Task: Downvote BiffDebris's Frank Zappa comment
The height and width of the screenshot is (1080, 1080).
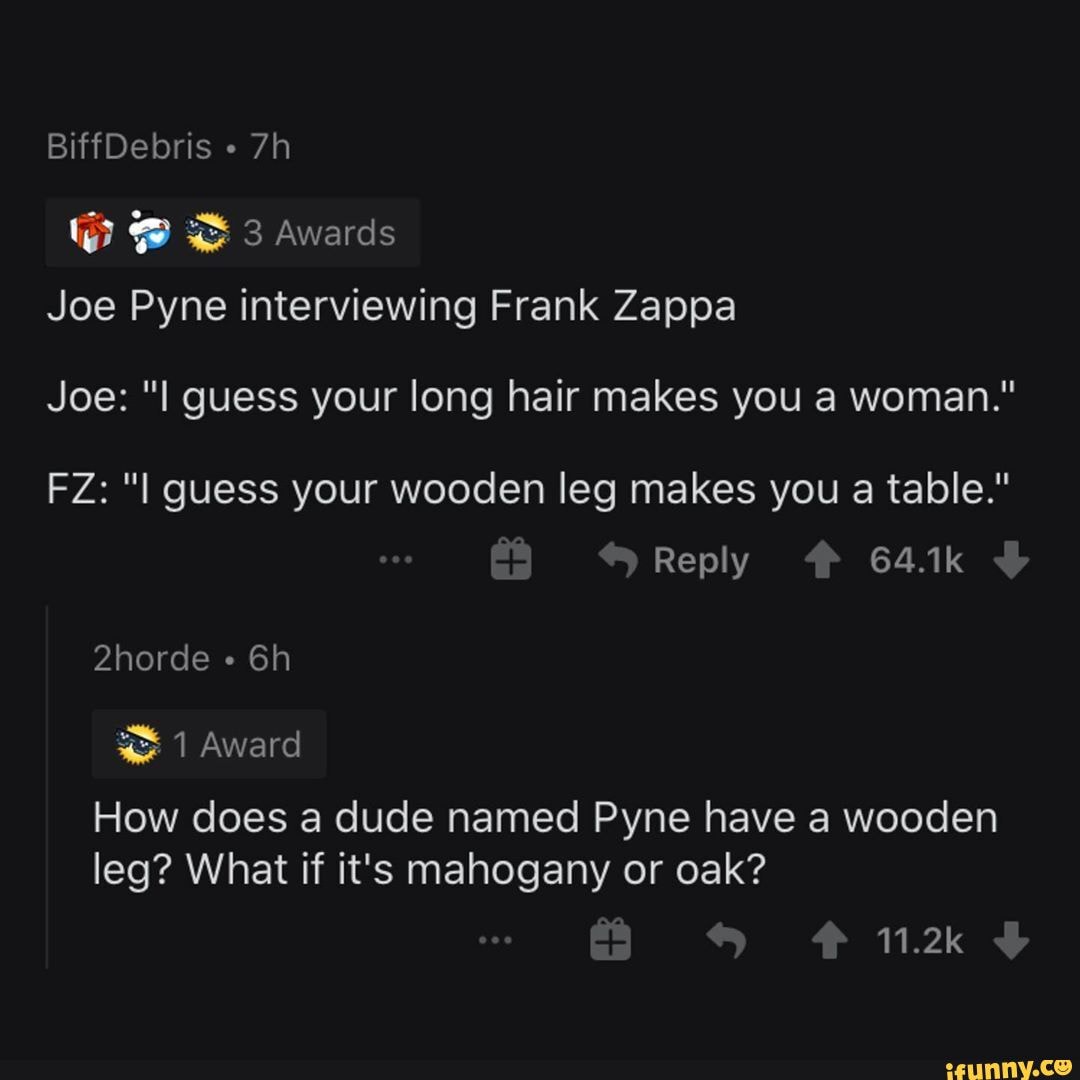Action: 1011,559
